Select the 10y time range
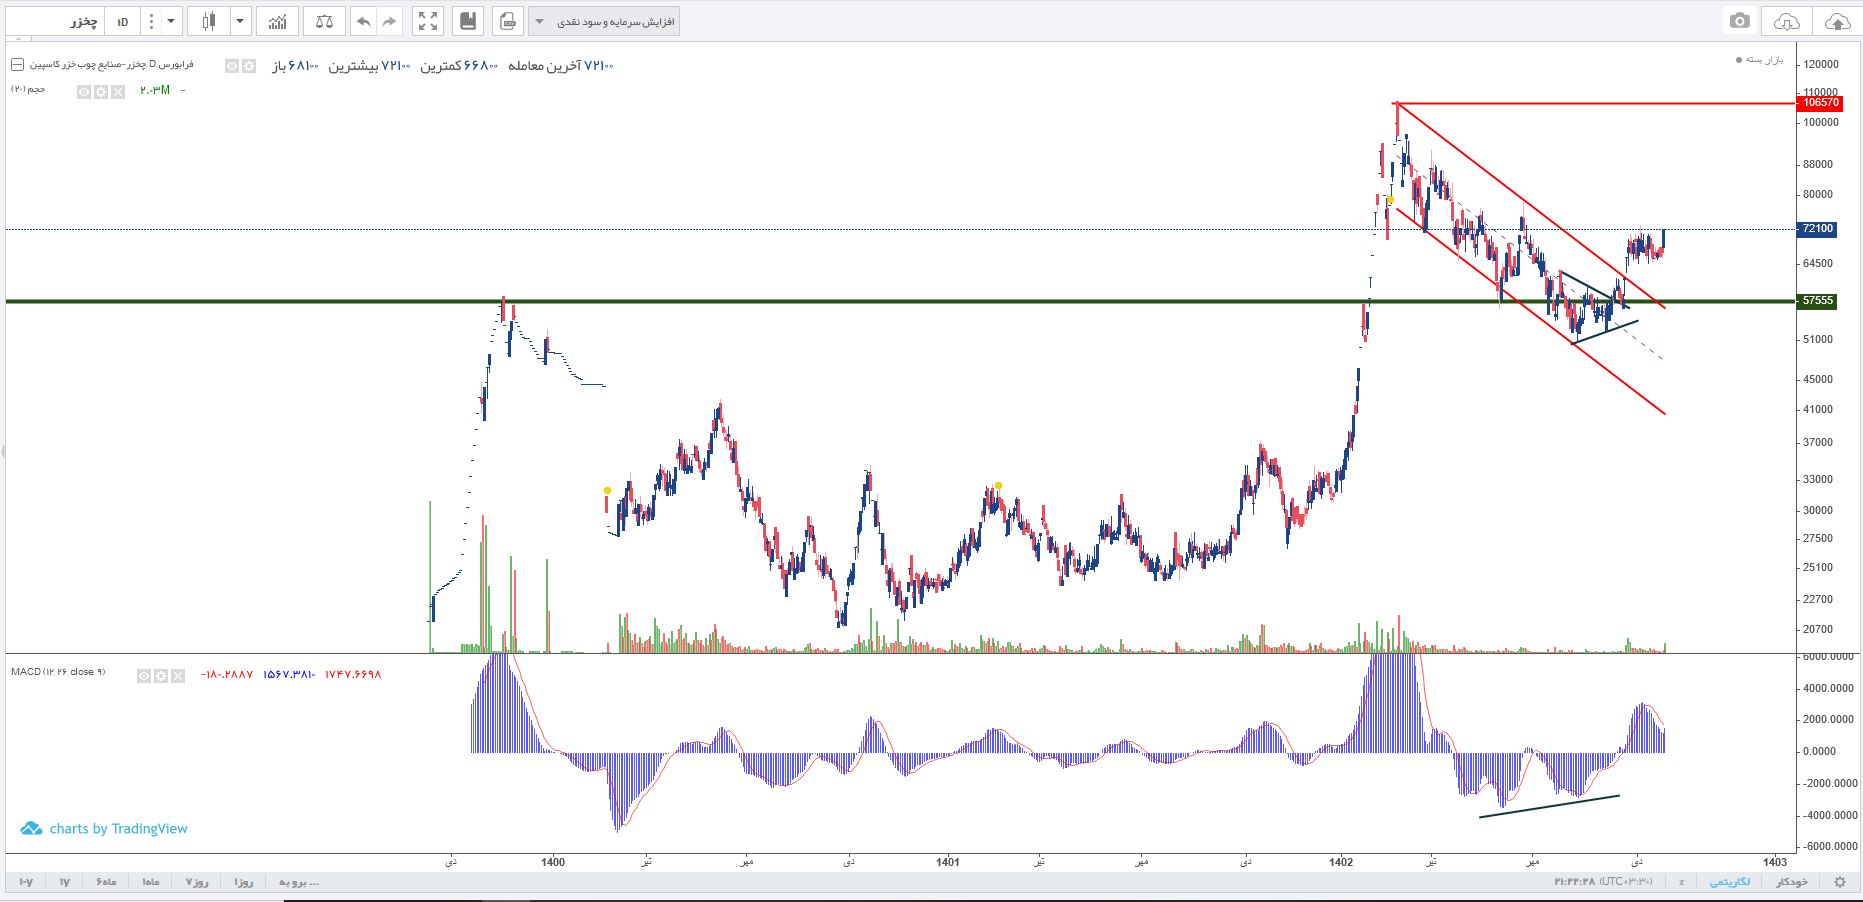Image resolution: width=1863 pixels, height=902 pixels. [26, 882]
